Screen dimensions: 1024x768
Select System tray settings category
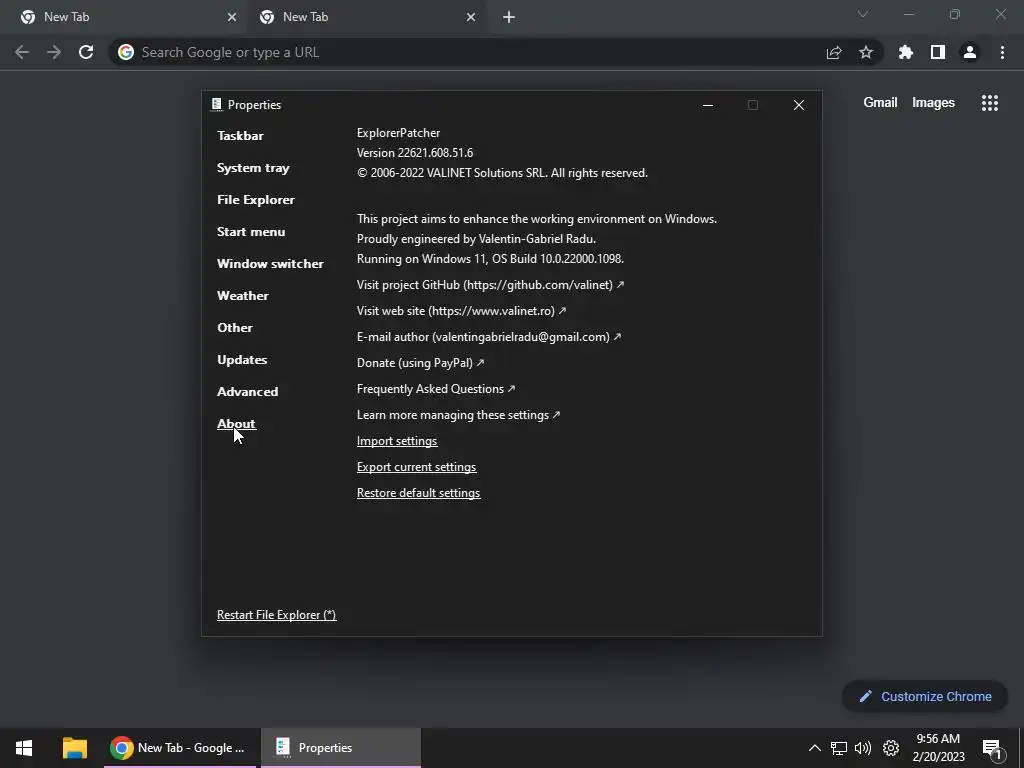(253, 168)
